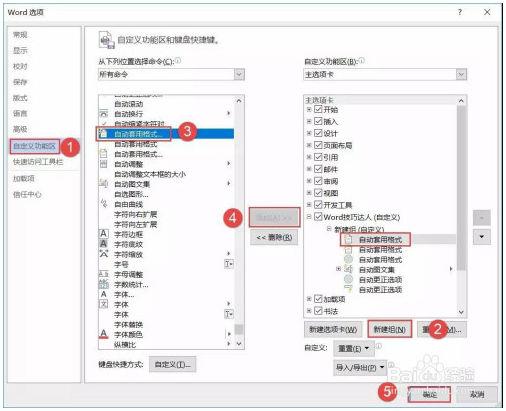Click the 字符底纹 shaded A icon
506x411 pixels.
coord(104,244)
